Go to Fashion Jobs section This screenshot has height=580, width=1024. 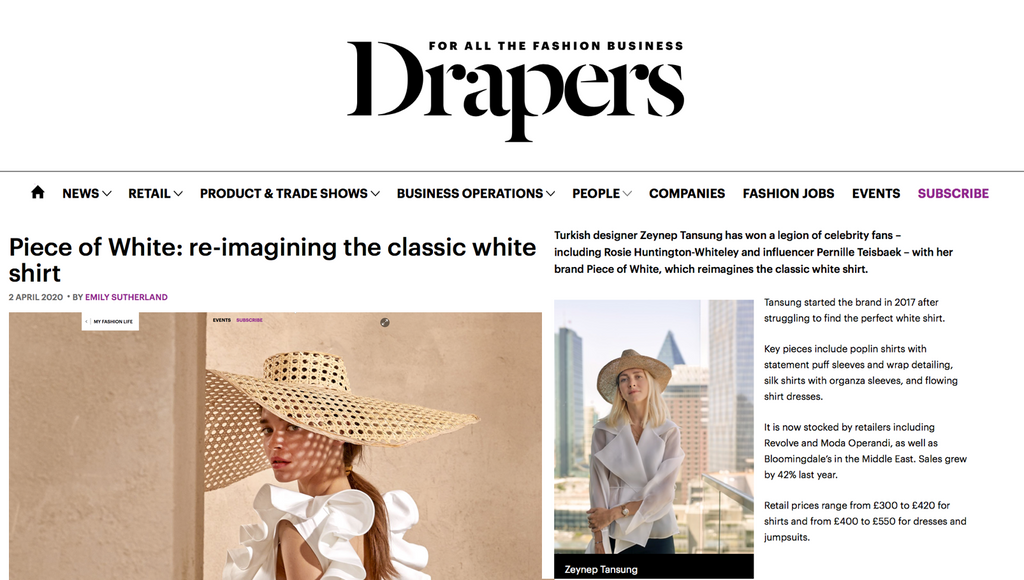tap(788, 193)
